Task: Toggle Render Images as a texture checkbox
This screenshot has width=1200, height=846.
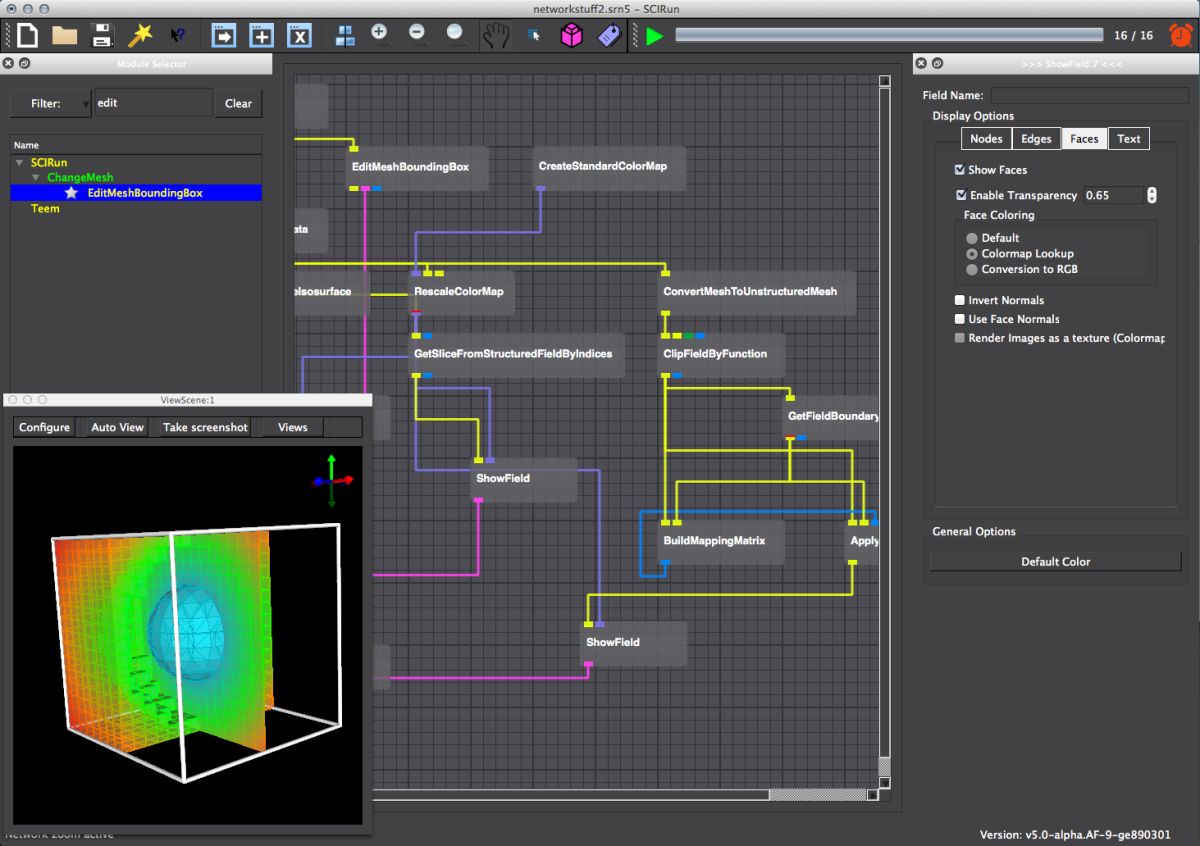Action: pyautogui.click(x=960, y=338)
